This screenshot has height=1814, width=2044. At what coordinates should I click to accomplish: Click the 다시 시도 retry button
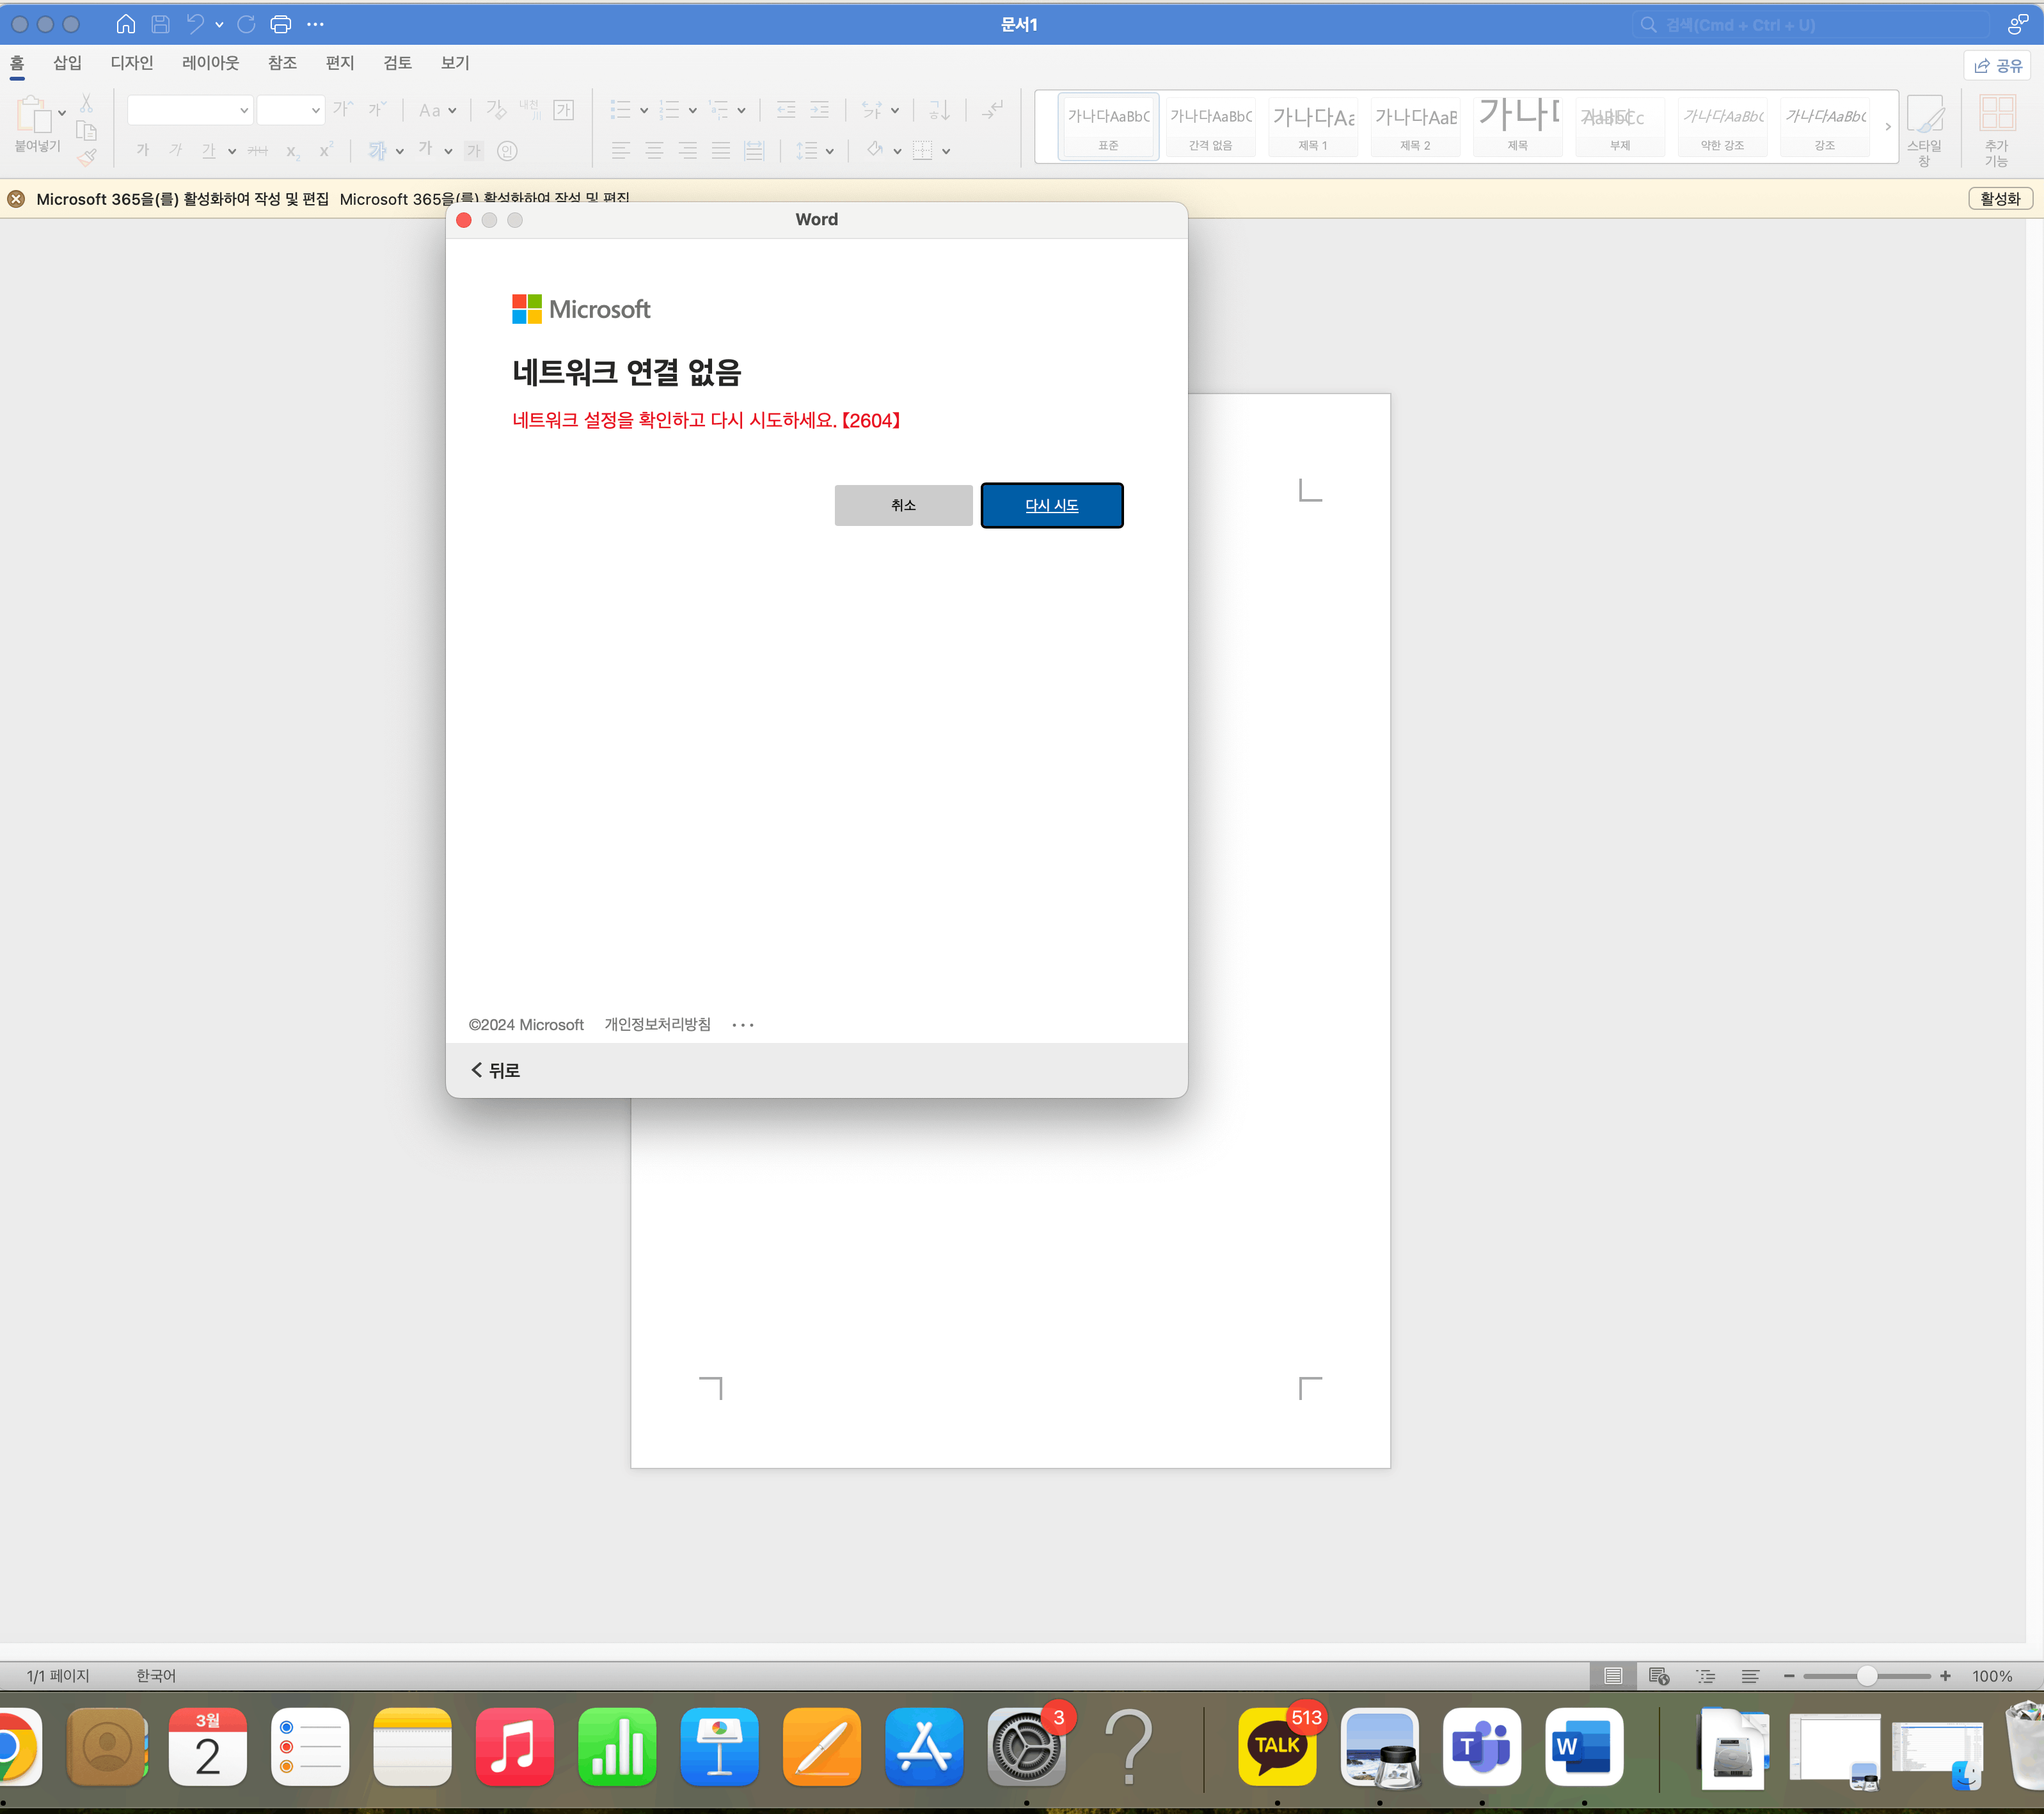click(x=1051, y=505)
